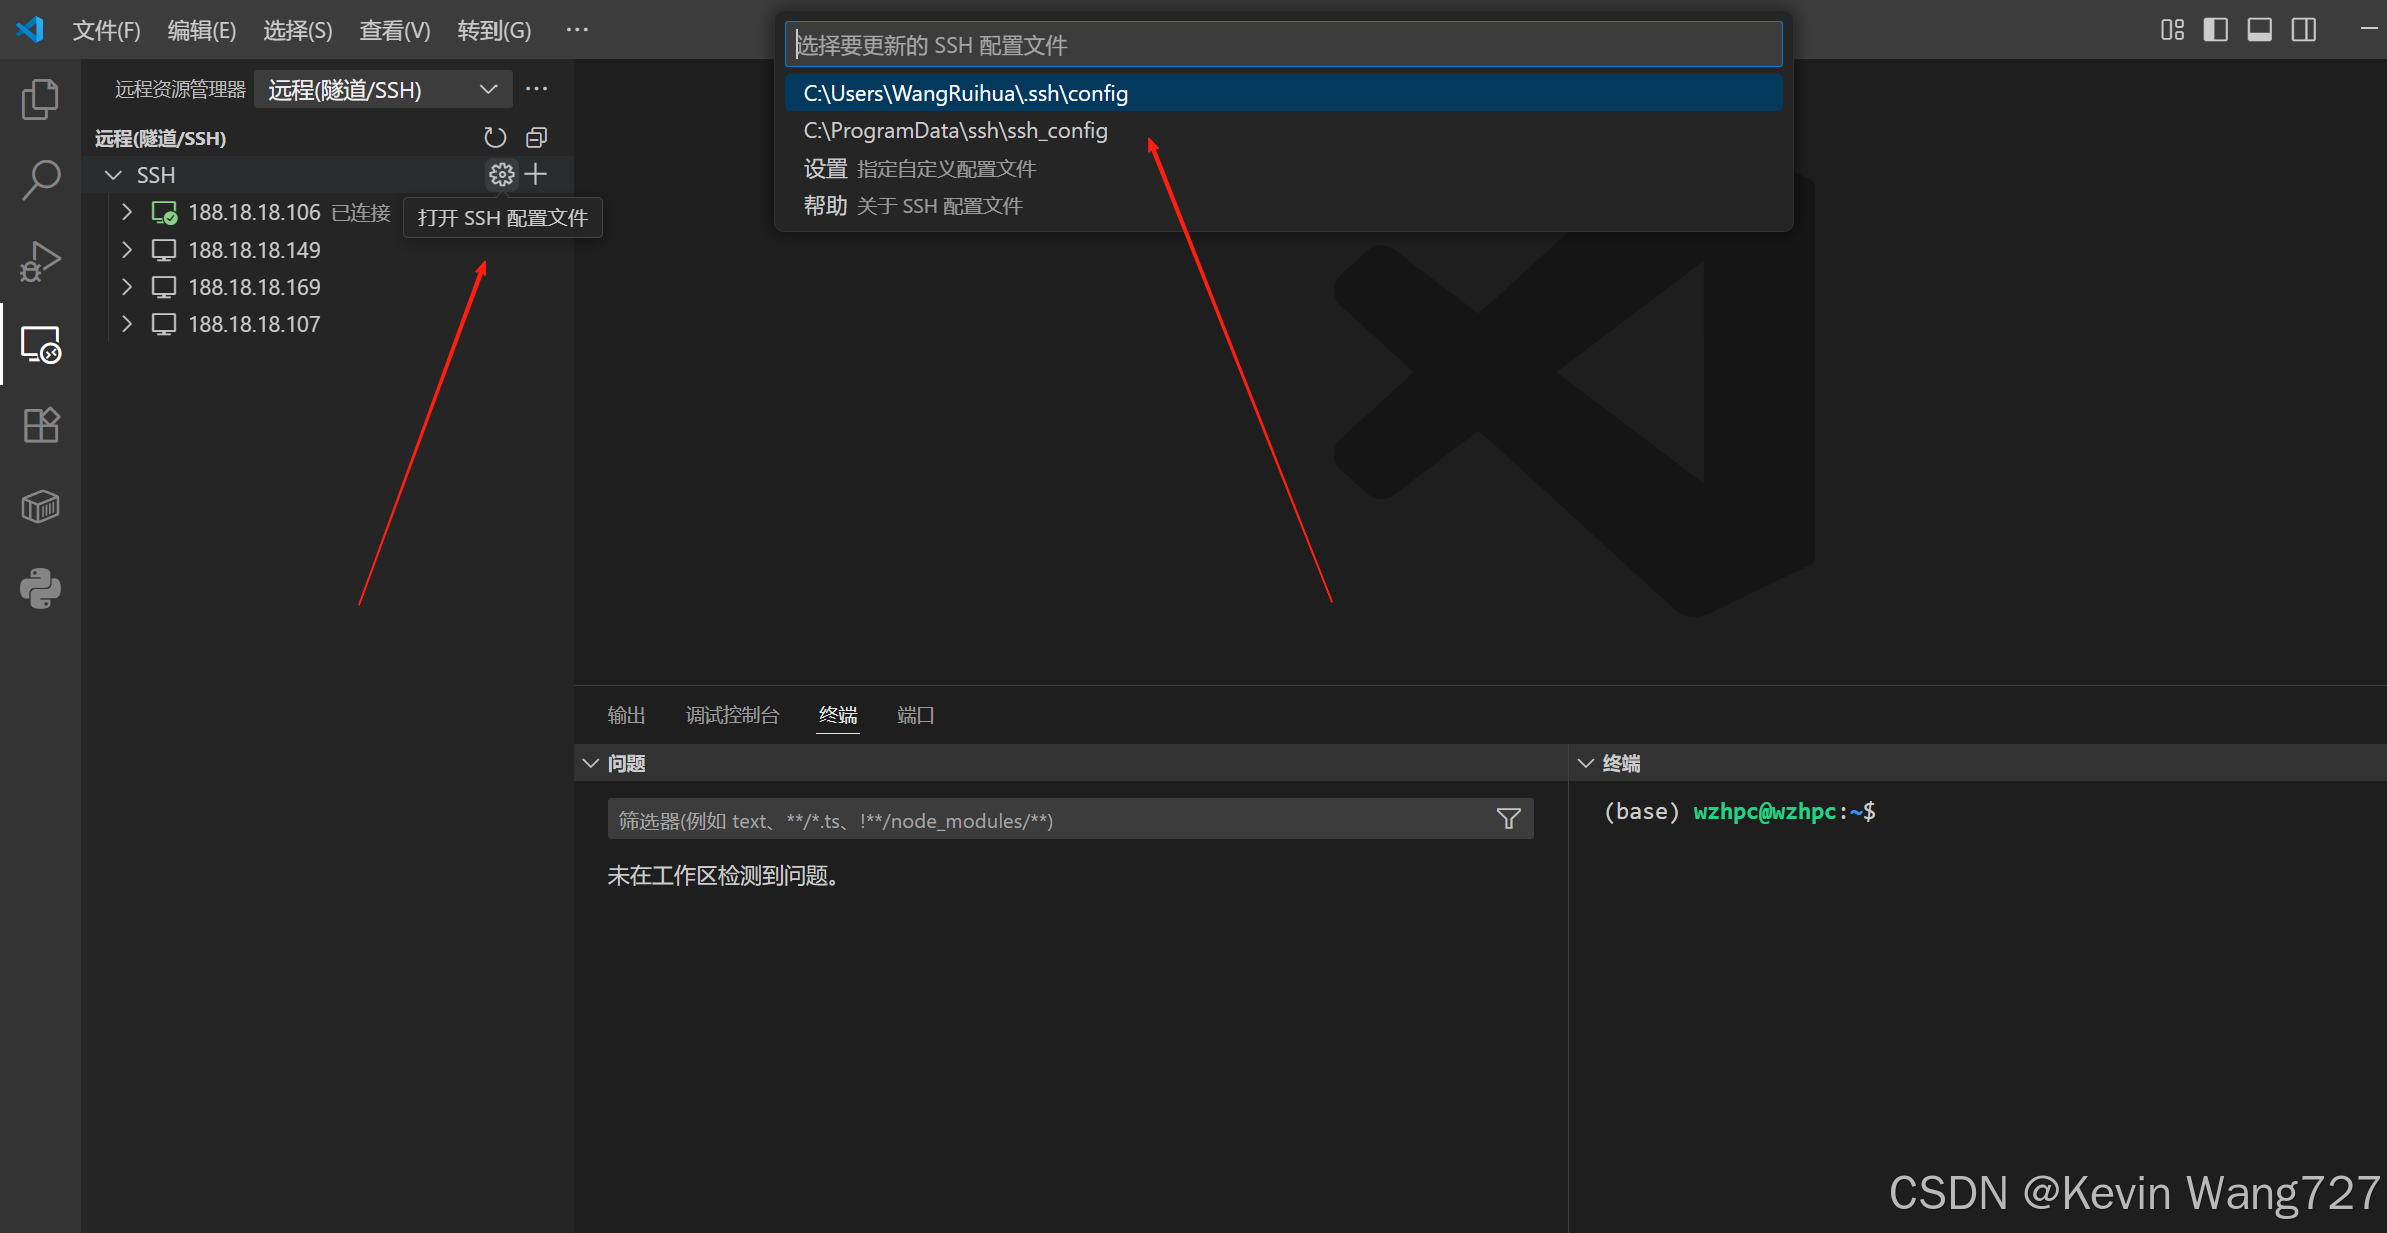Collapse the 问题 panel section
Screen dimensions: 2387x1233
click(591, 763)
